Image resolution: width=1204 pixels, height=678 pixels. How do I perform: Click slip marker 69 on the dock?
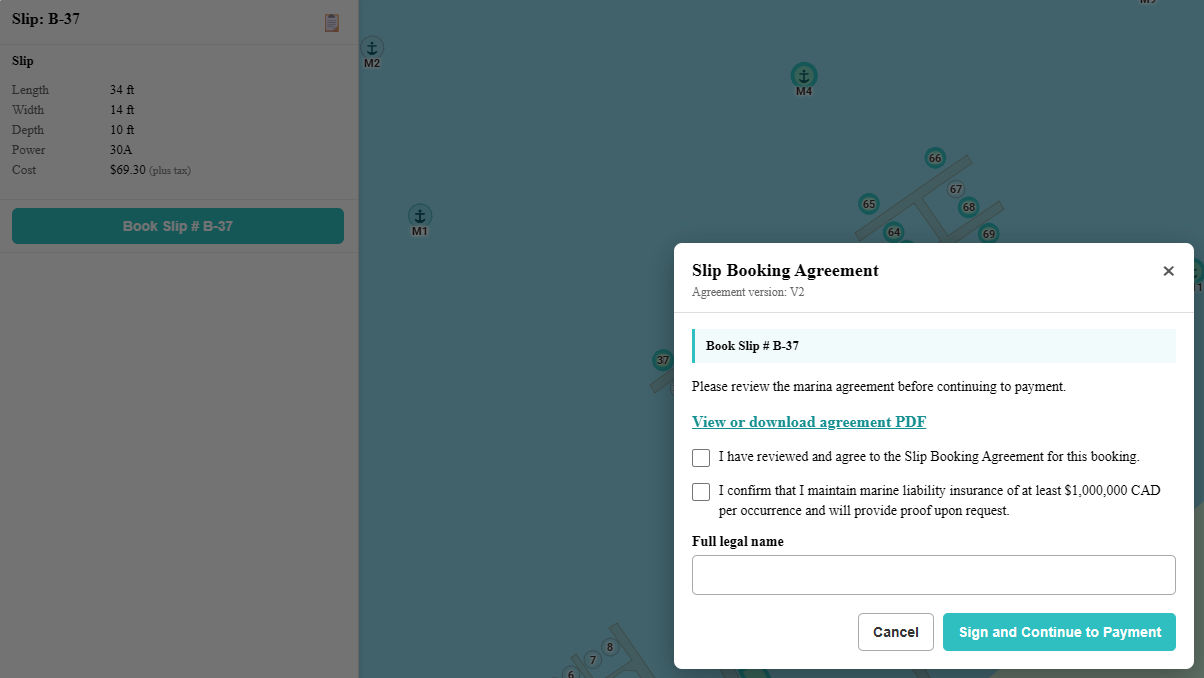(x=989, y=234)
